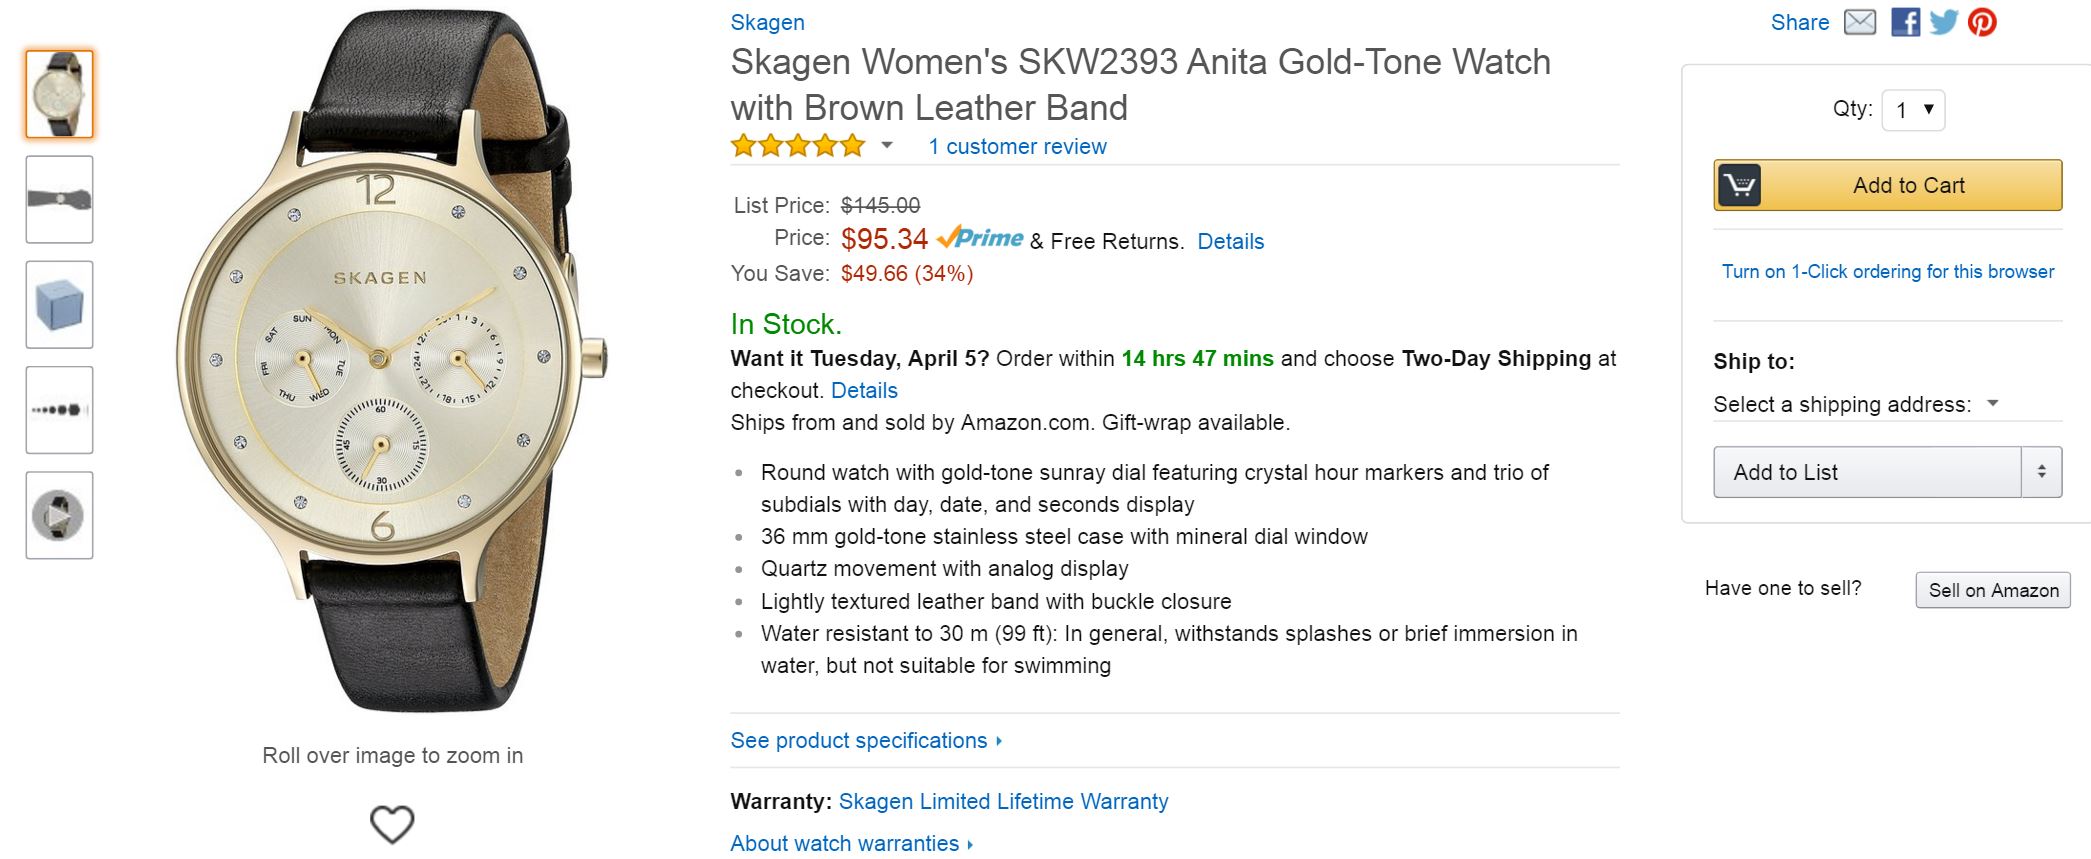Share on Facebook icon

1905,22
